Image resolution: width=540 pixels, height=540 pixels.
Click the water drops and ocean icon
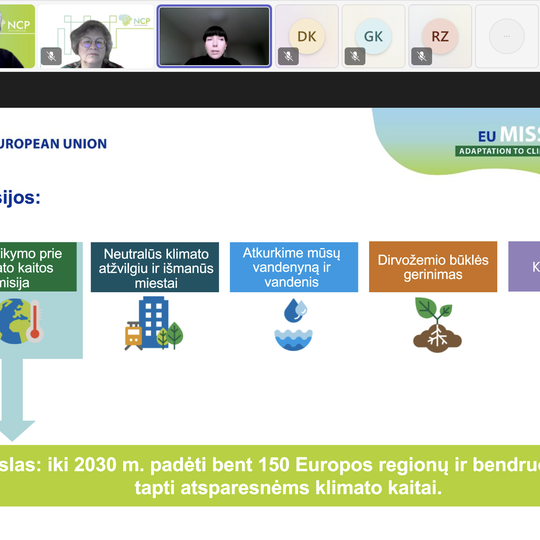293,324
